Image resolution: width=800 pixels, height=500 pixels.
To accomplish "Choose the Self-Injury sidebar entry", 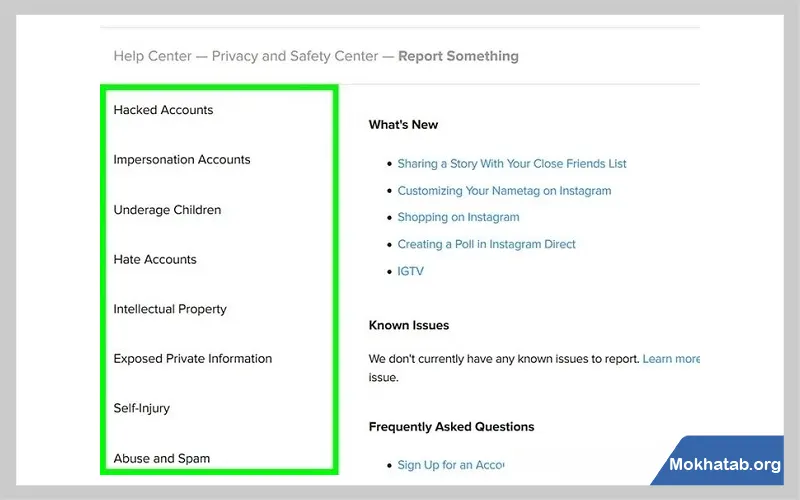I will tap(143, 408).
